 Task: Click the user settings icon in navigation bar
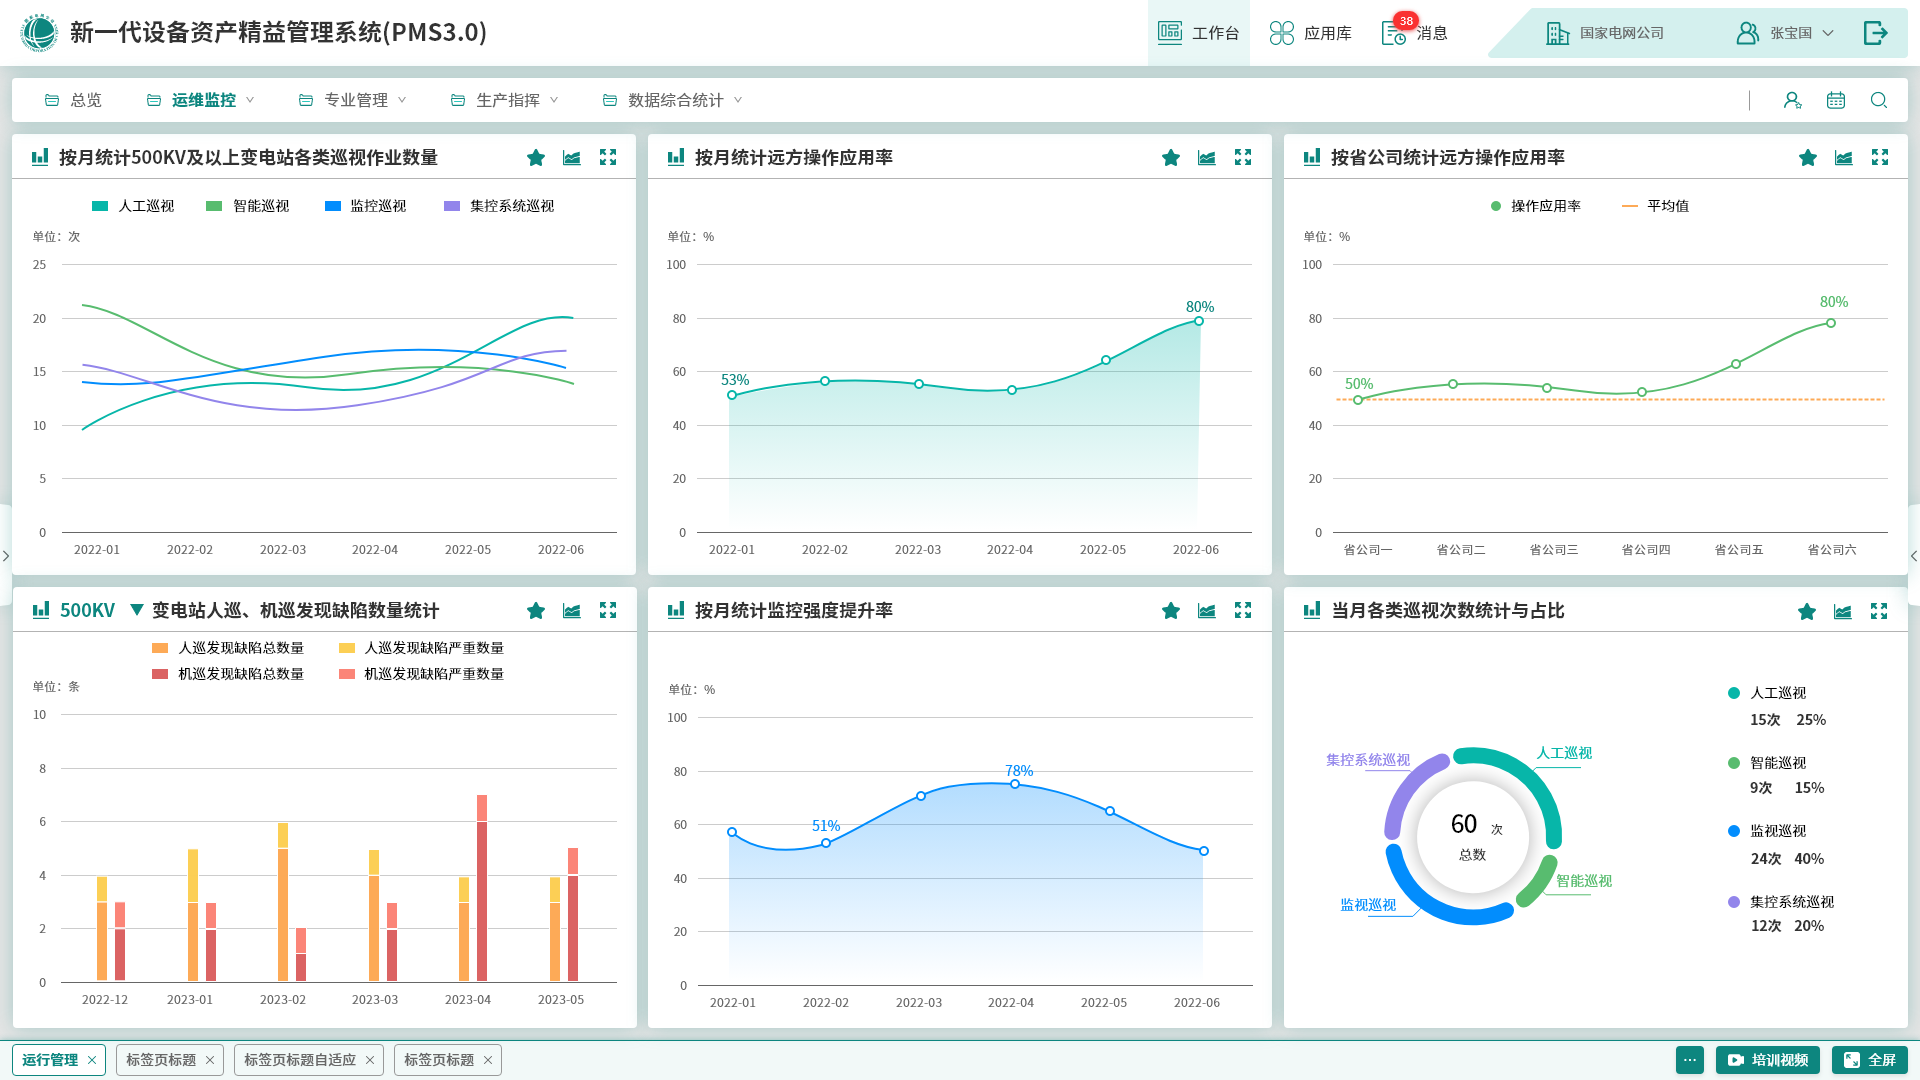1792,100
